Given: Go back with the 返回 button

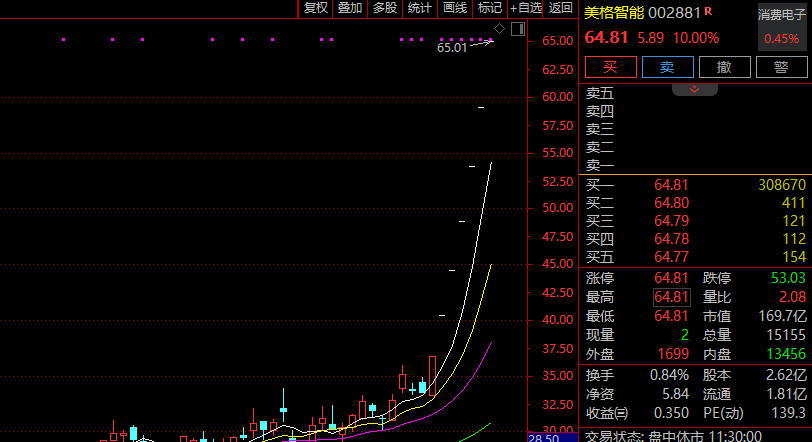Looking at the screenshot, I should pyautogui.click(x=561, y=8).
